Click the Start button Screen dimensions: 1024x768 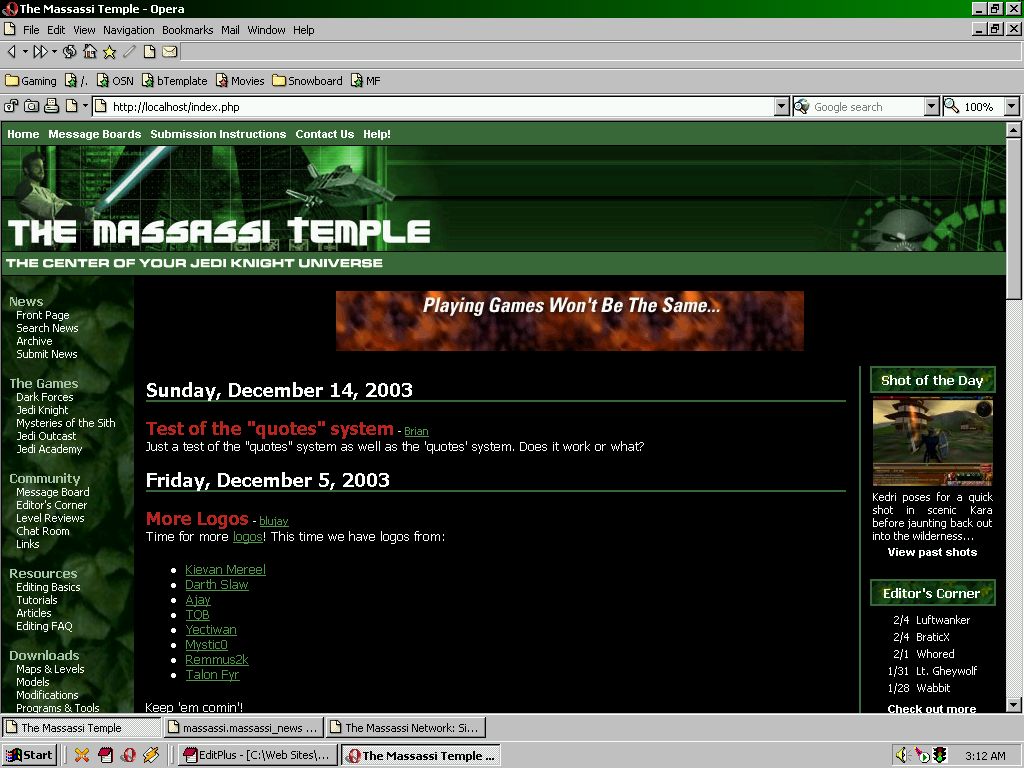tap(29, 755)
